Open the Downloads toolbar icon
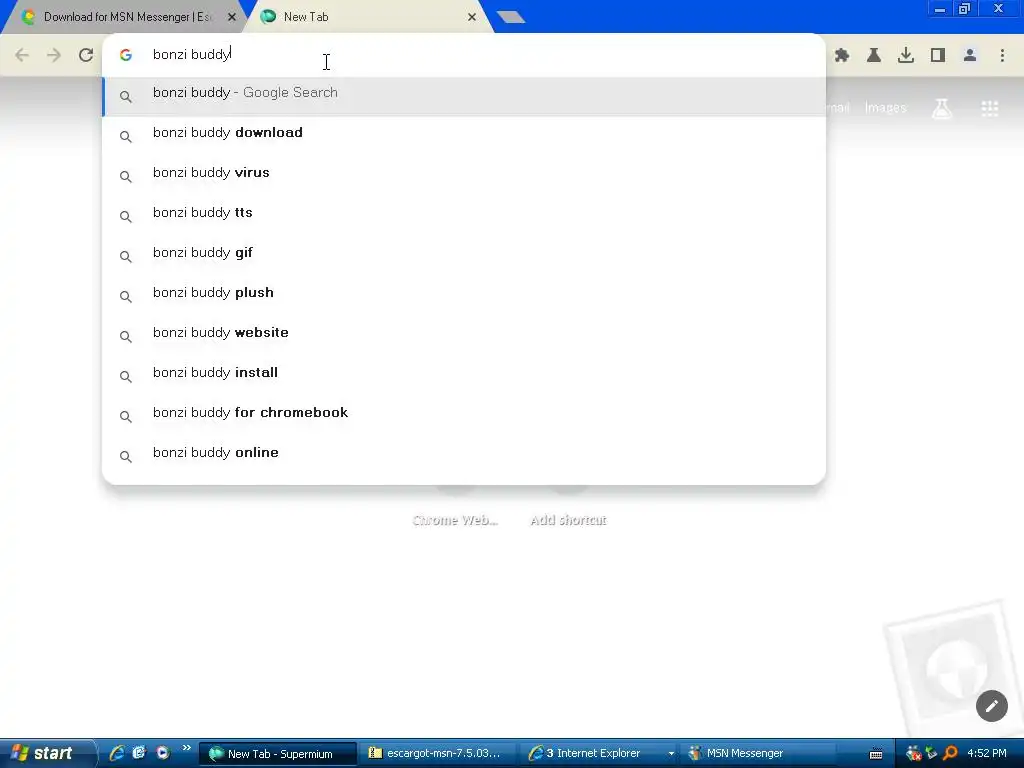Screen dimensions: 1024x768 point(906,55)
